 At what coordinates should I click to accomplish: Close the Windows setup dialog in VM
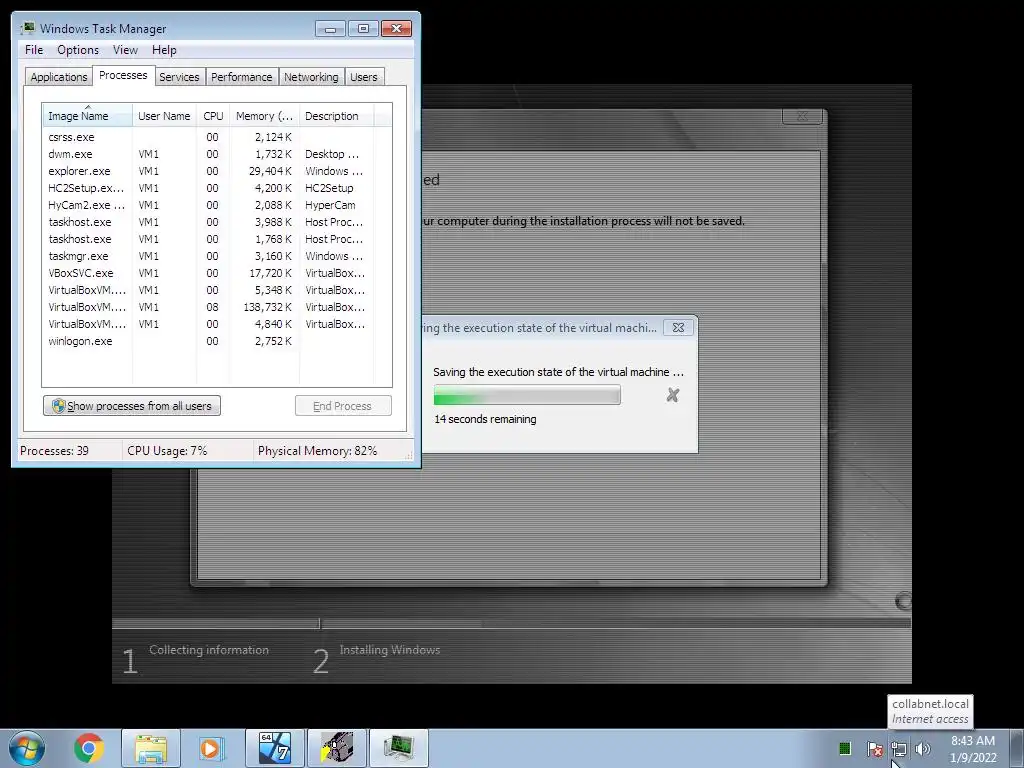(802, 116)
